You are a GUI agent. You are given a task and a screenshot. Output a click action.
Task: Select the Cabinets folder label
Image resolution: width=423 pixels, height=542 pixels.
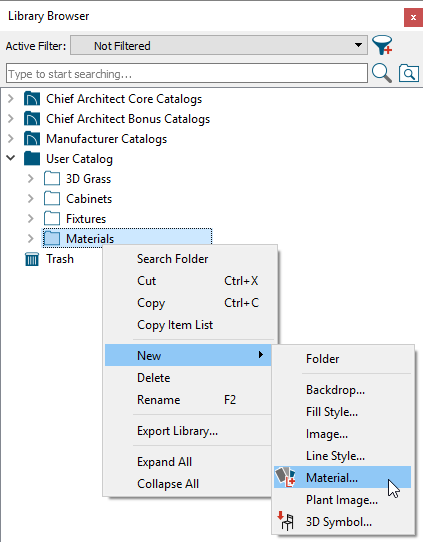(89, 199)
